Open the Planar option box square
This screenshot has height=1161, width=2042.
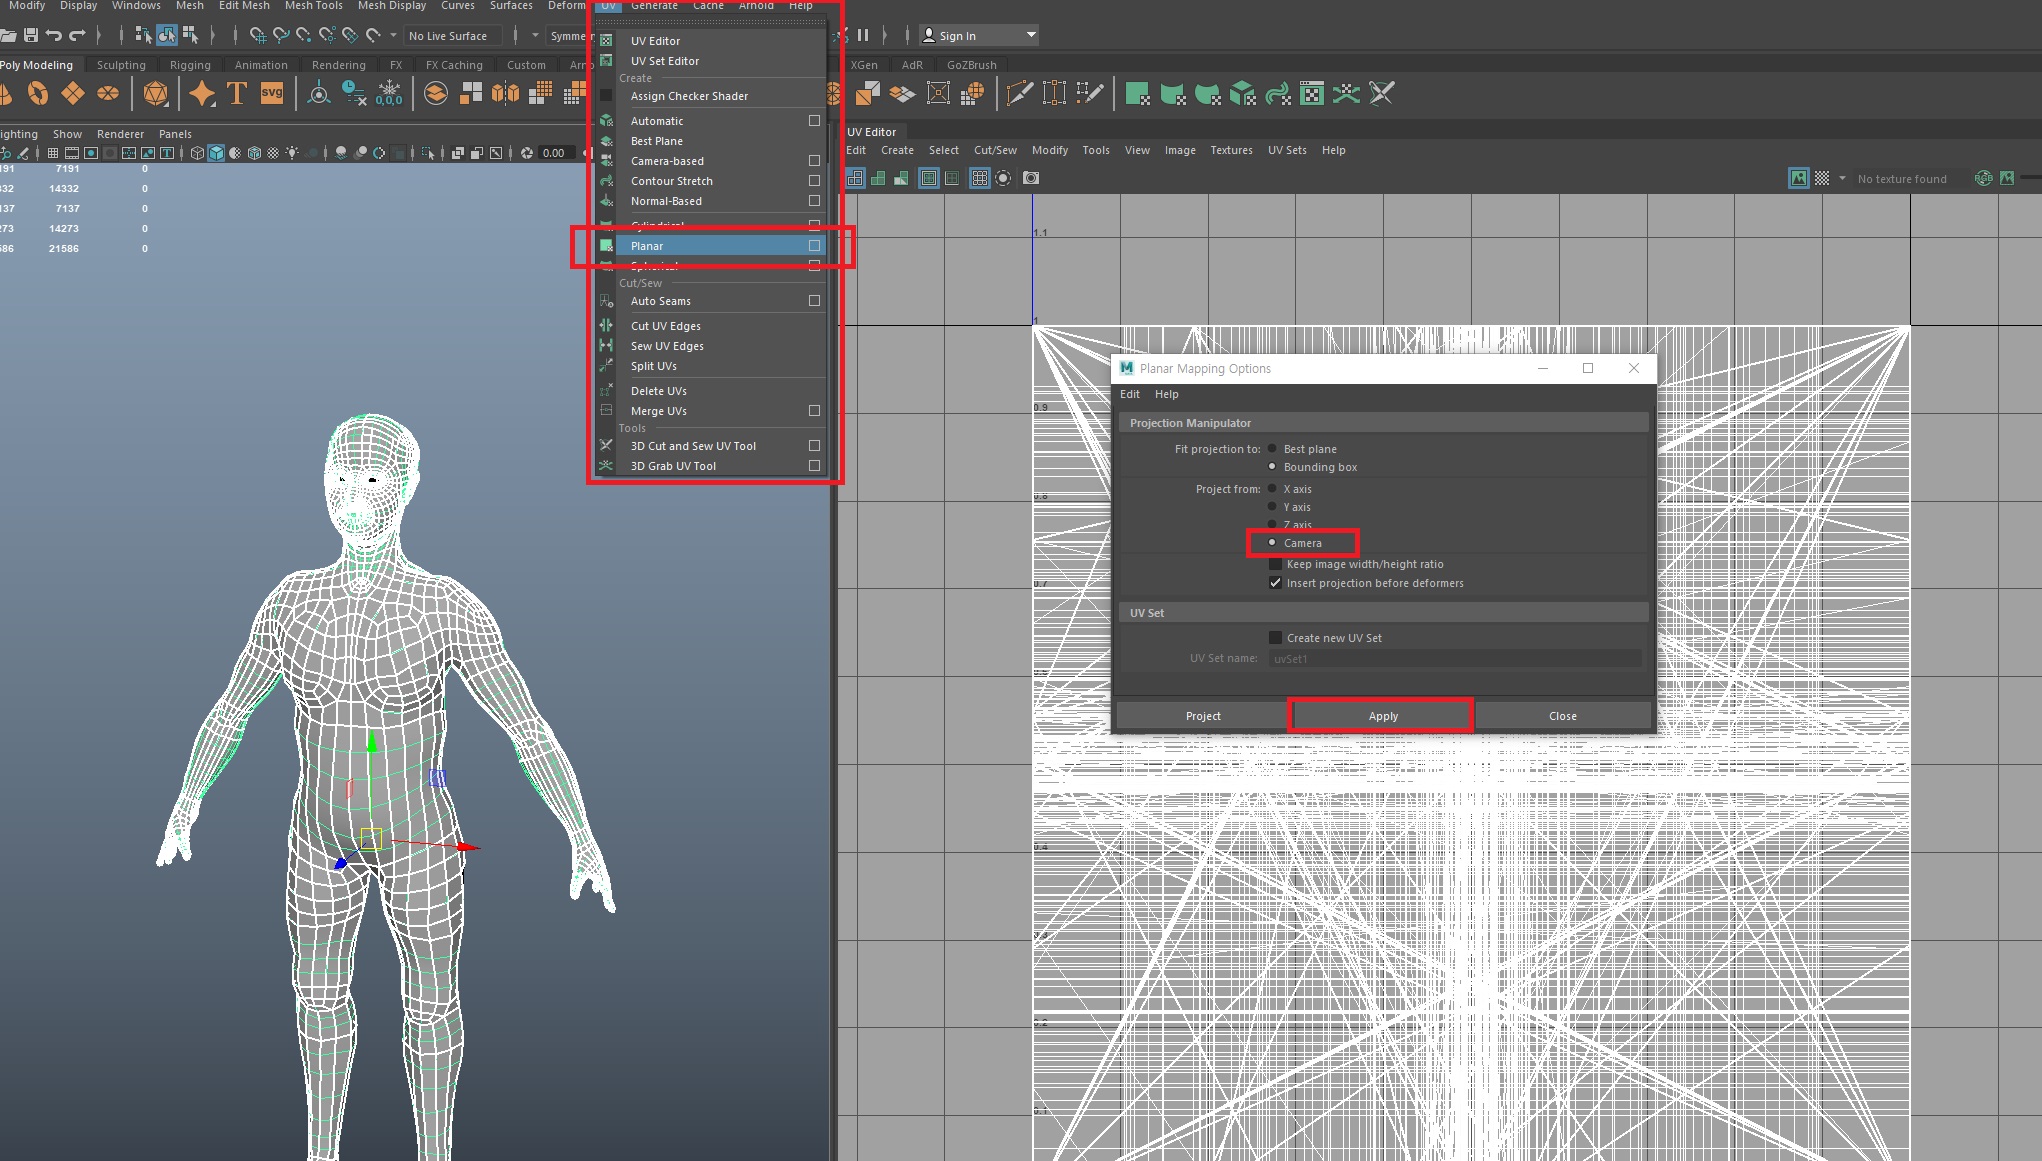[814, 246]
